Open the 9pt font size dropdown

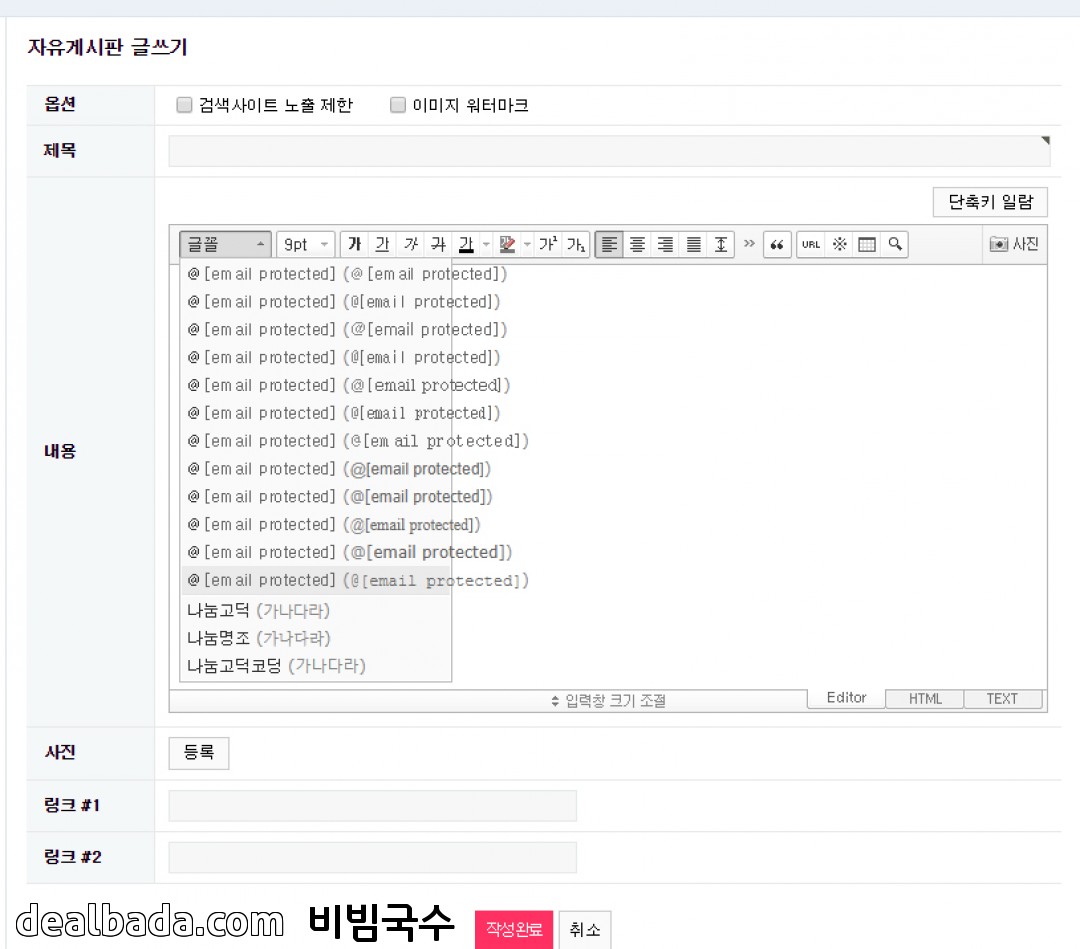click(x=305, y=245)
